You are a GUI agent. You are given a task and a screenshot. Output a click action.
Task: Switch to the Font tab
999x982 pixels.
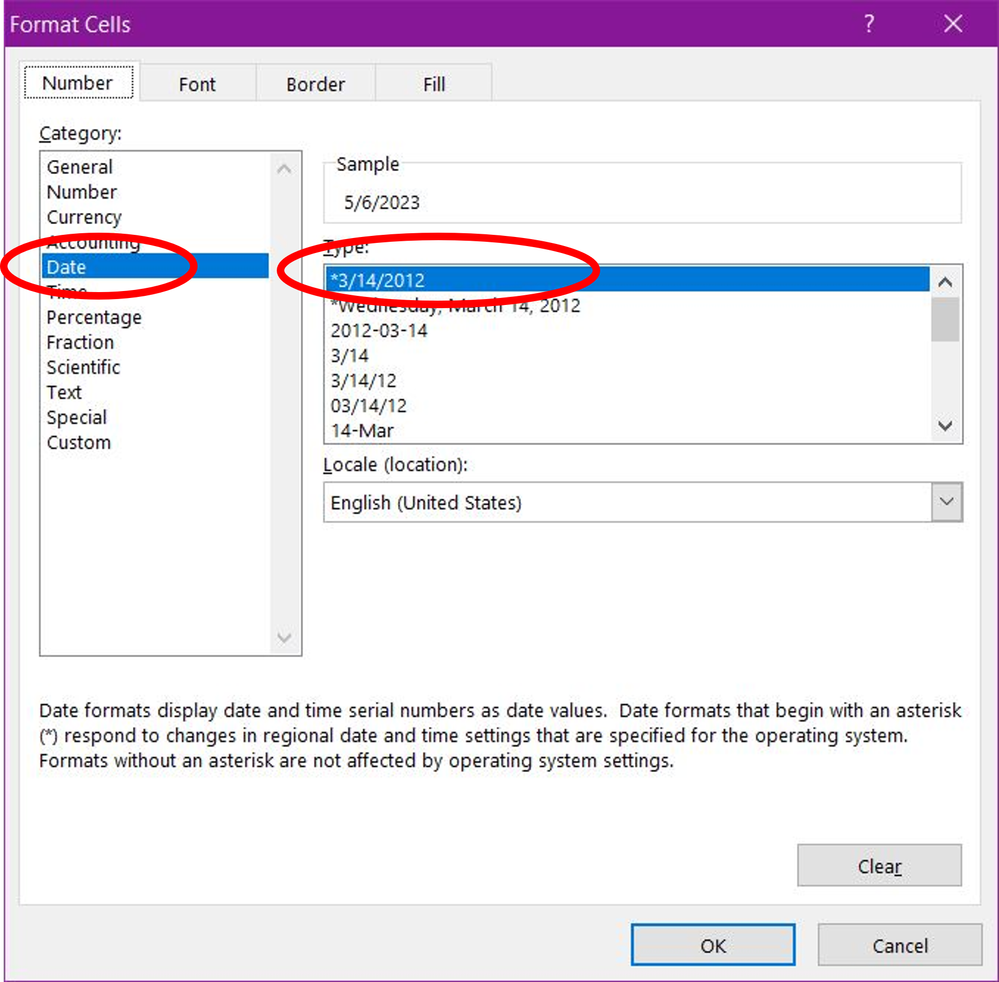click(x=198, y=84)
